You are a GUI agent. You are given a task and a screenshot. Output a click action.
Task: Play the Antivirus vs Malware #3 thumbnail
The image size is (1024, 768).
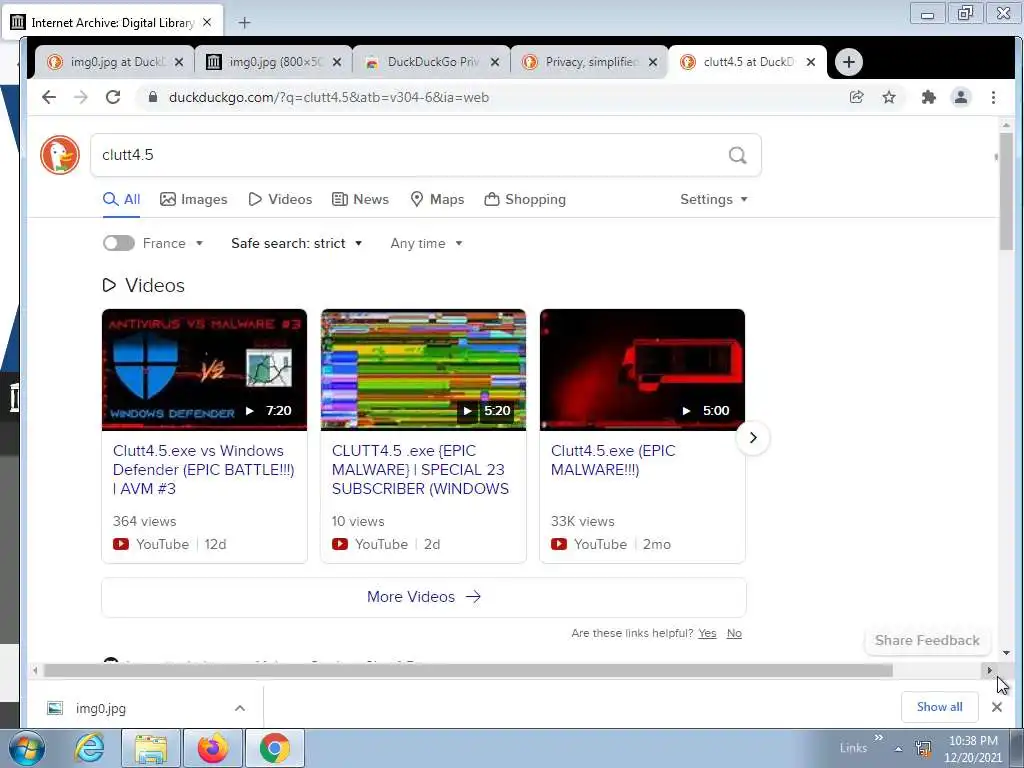click(204, 370)
